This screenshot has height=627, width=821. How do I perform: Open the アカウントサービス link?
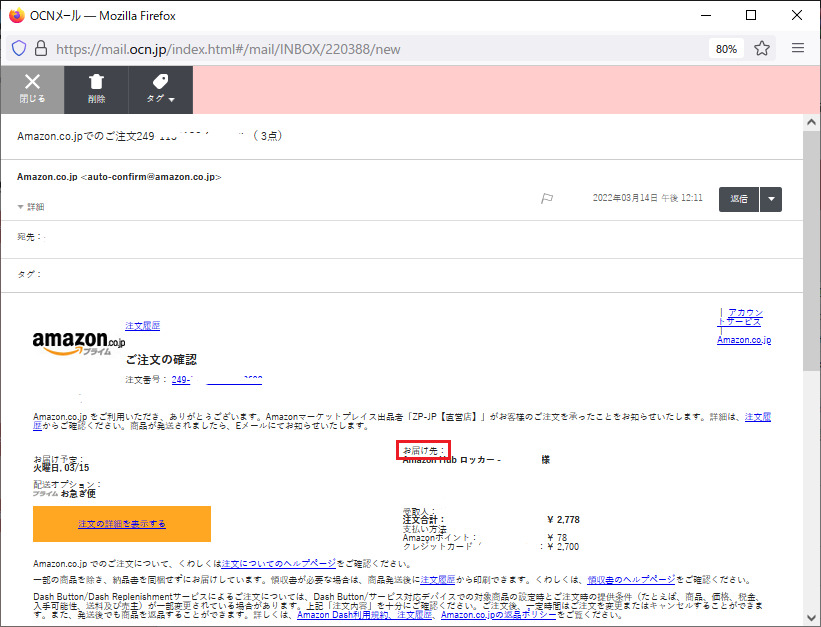pos(743,317)
